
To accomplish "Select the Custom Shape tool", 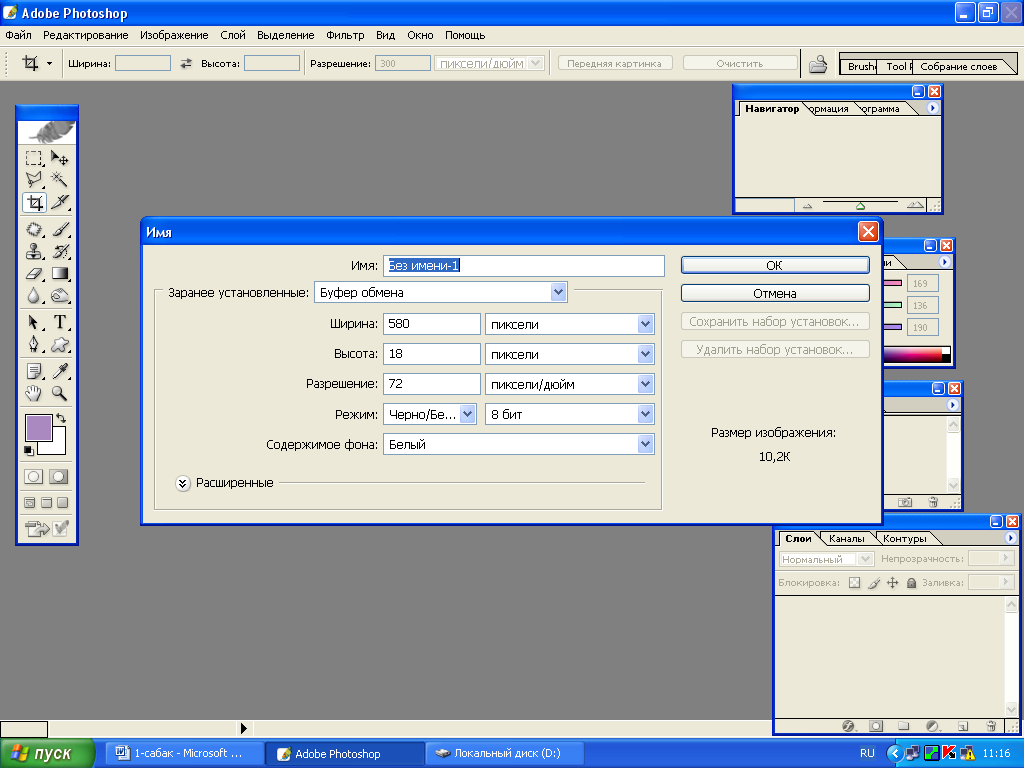I will pyautogui.click(x=60, y=344).
